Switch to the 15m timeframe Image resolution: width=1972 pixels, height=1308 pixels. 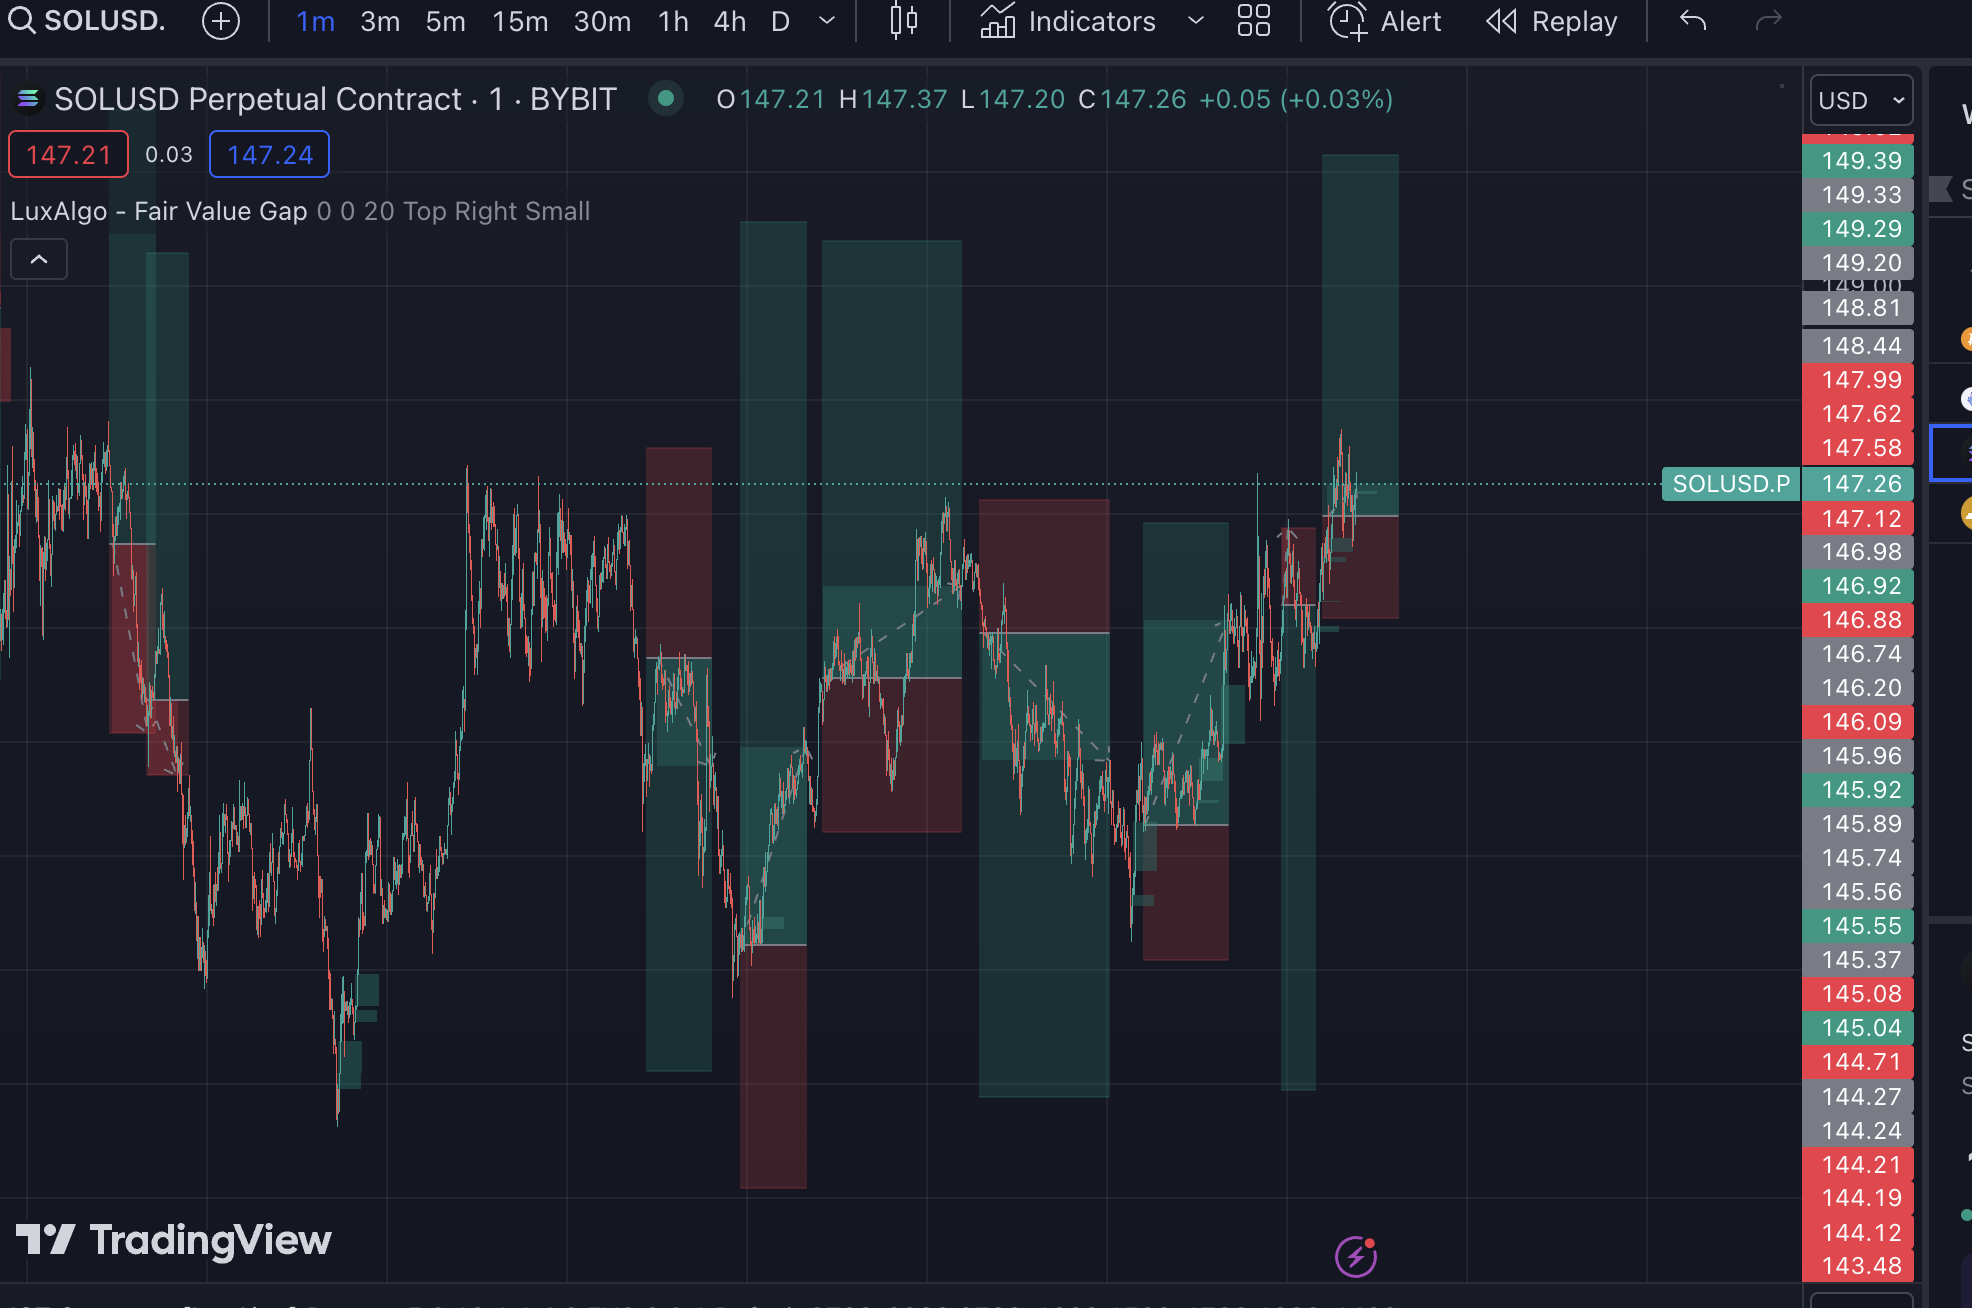520,21
